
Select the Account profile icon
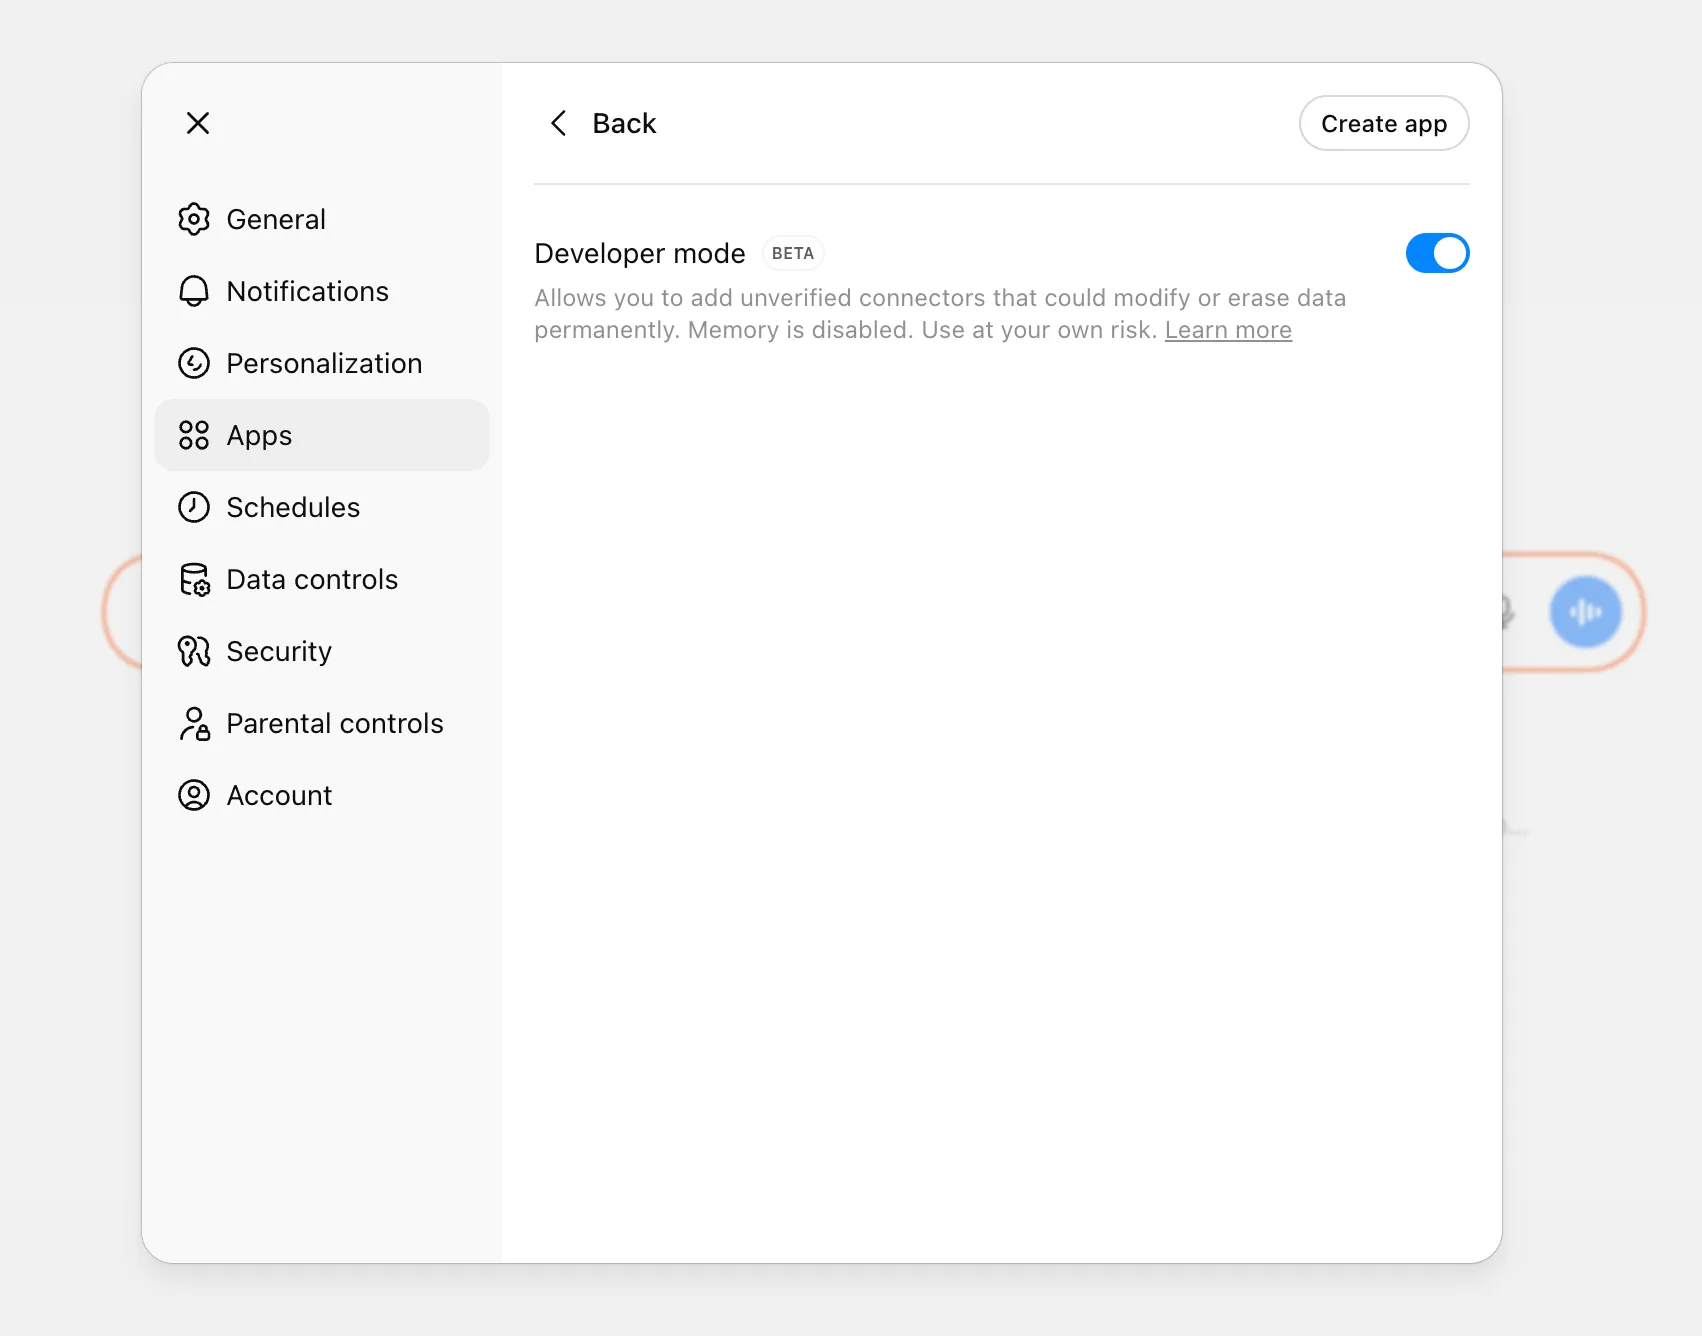coord(195,795)
